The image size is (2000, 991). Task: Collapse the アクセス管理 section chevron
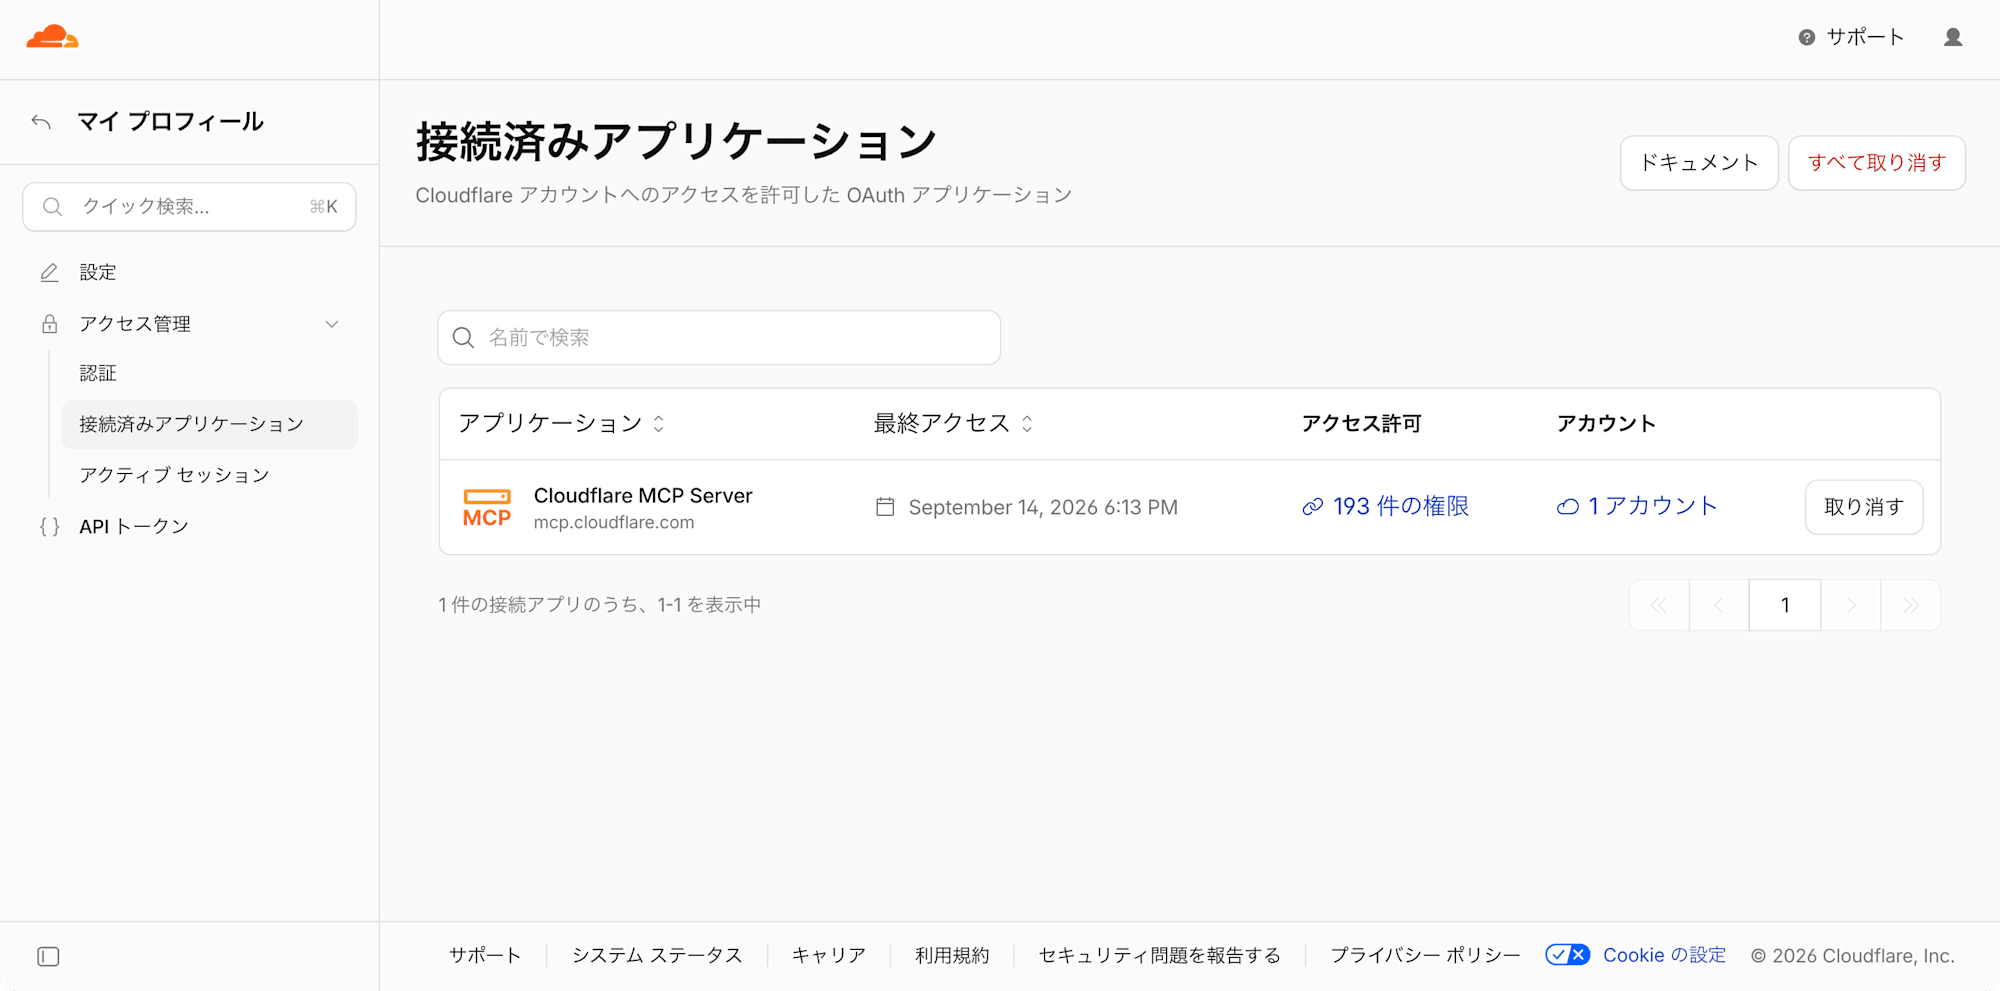click(332, 324)
